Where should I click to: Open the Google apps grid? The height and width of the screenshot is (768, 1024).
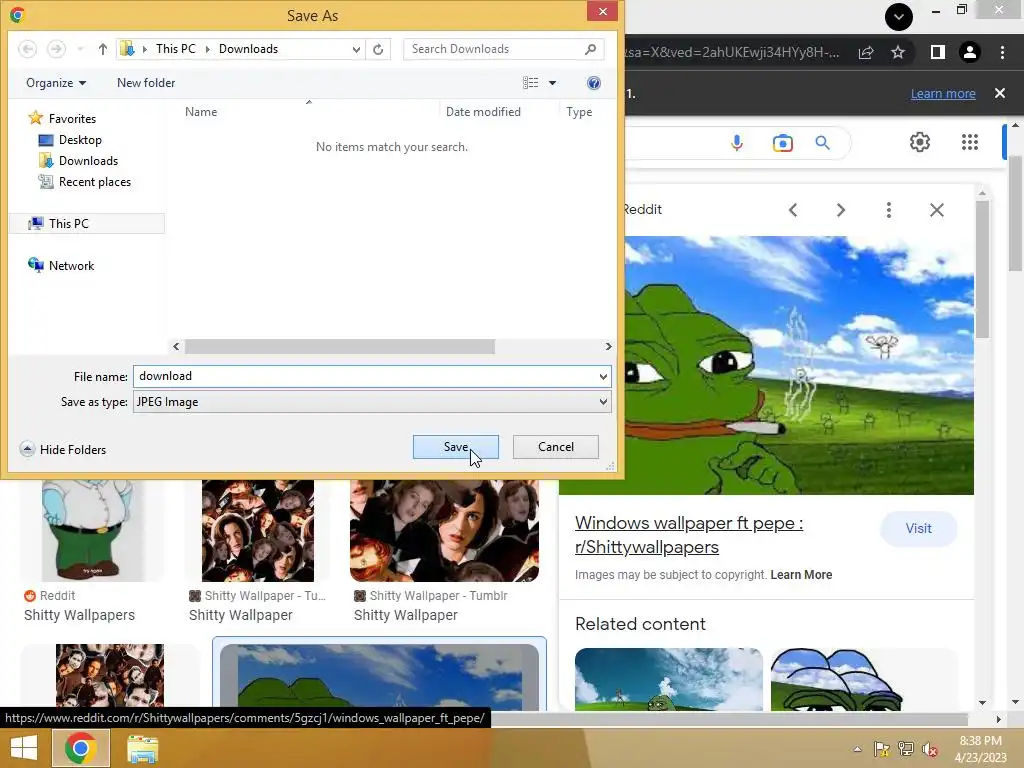click(x=970, y=142)
